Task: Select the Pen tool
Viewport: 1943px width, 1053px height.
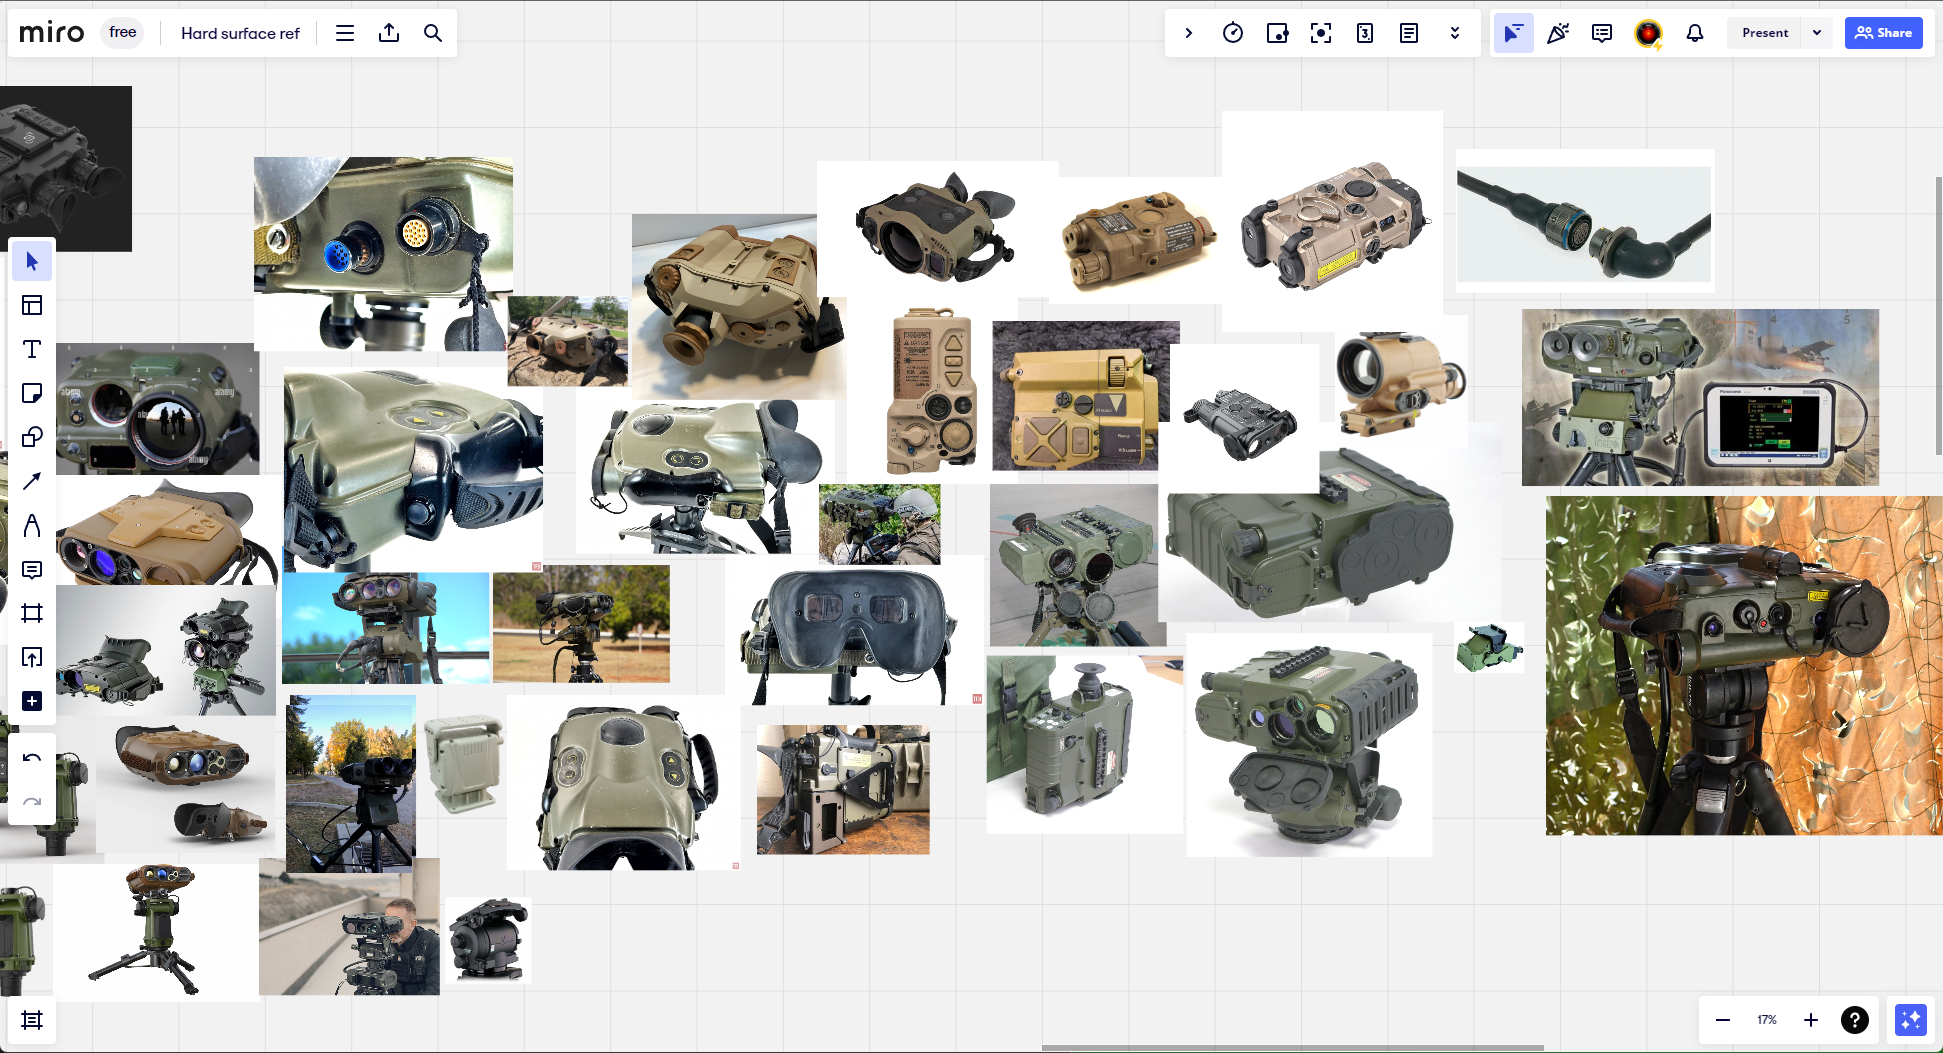Action: [x=31, y=525]
